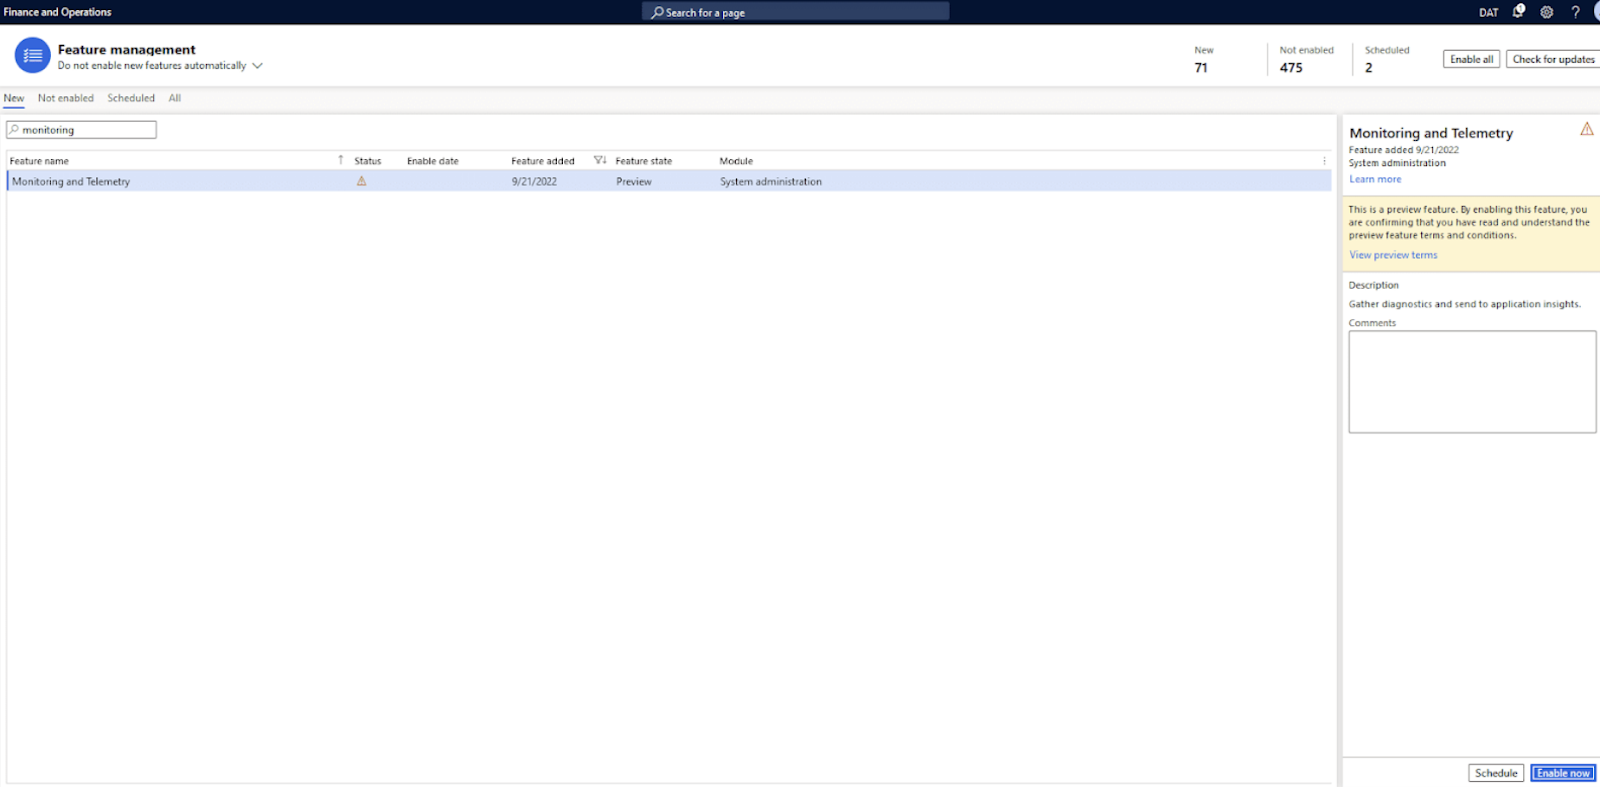Open the notifications bell icon
The height and width of the screenshot is (787, 1600).
1518,12
